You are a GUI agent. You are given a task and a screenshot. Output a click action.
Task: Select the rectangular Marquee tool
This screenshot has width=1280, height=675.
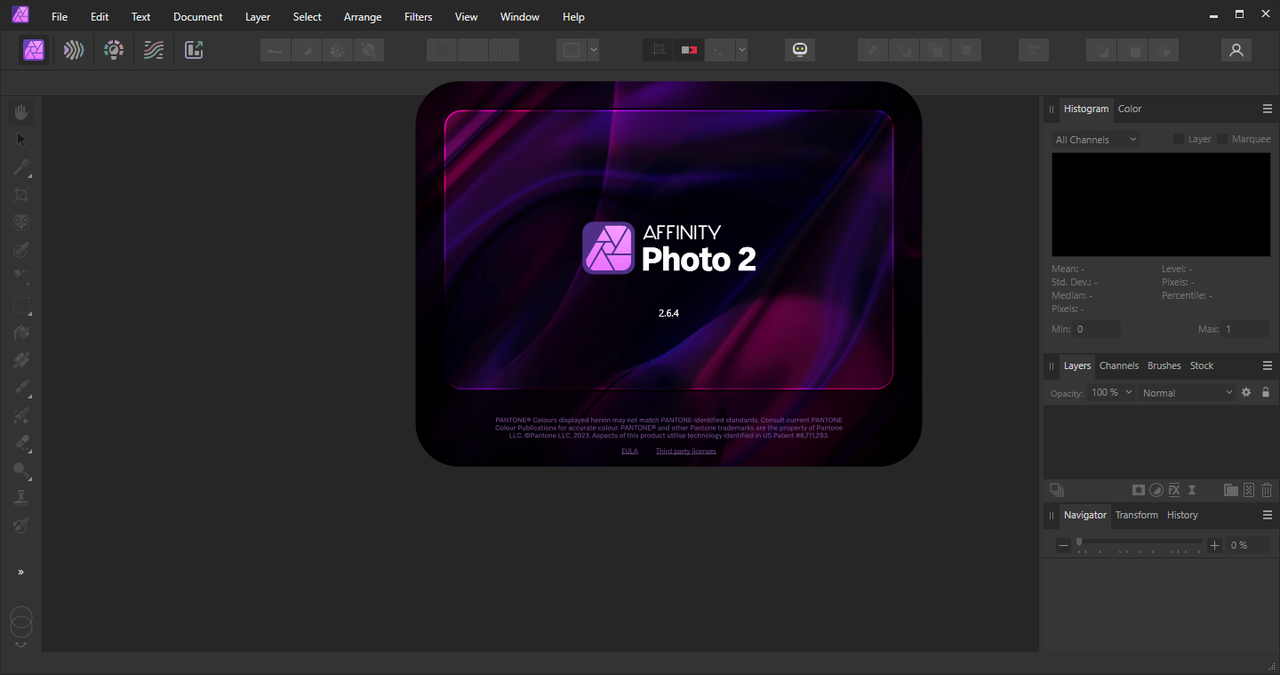[x=21, y=306]
